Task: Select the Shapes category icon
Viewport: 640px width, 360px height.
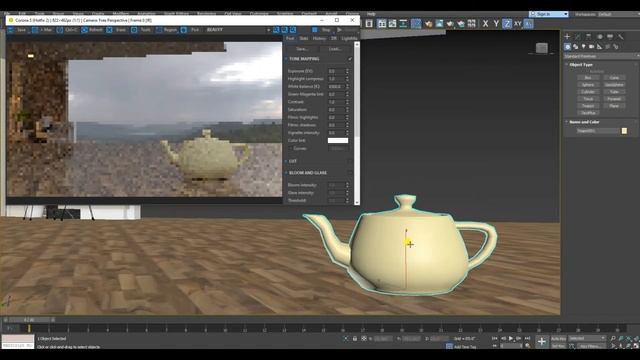Action: [576, 47]
